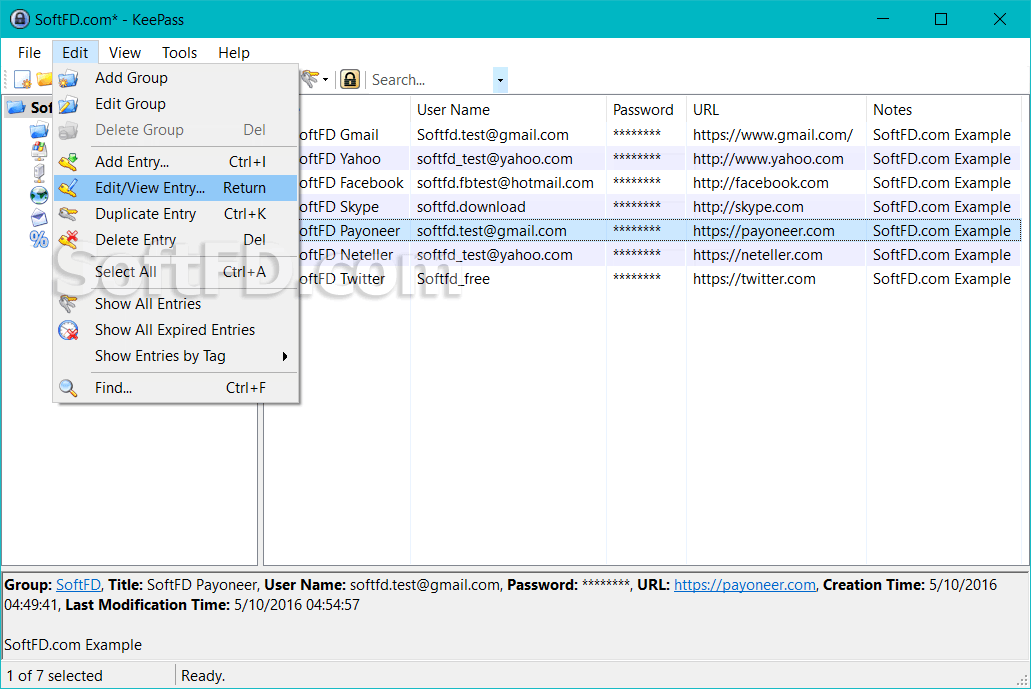
Task: Click the 'Ready.' status bar text
Action: pyautogui.click(x=203, y=676)
